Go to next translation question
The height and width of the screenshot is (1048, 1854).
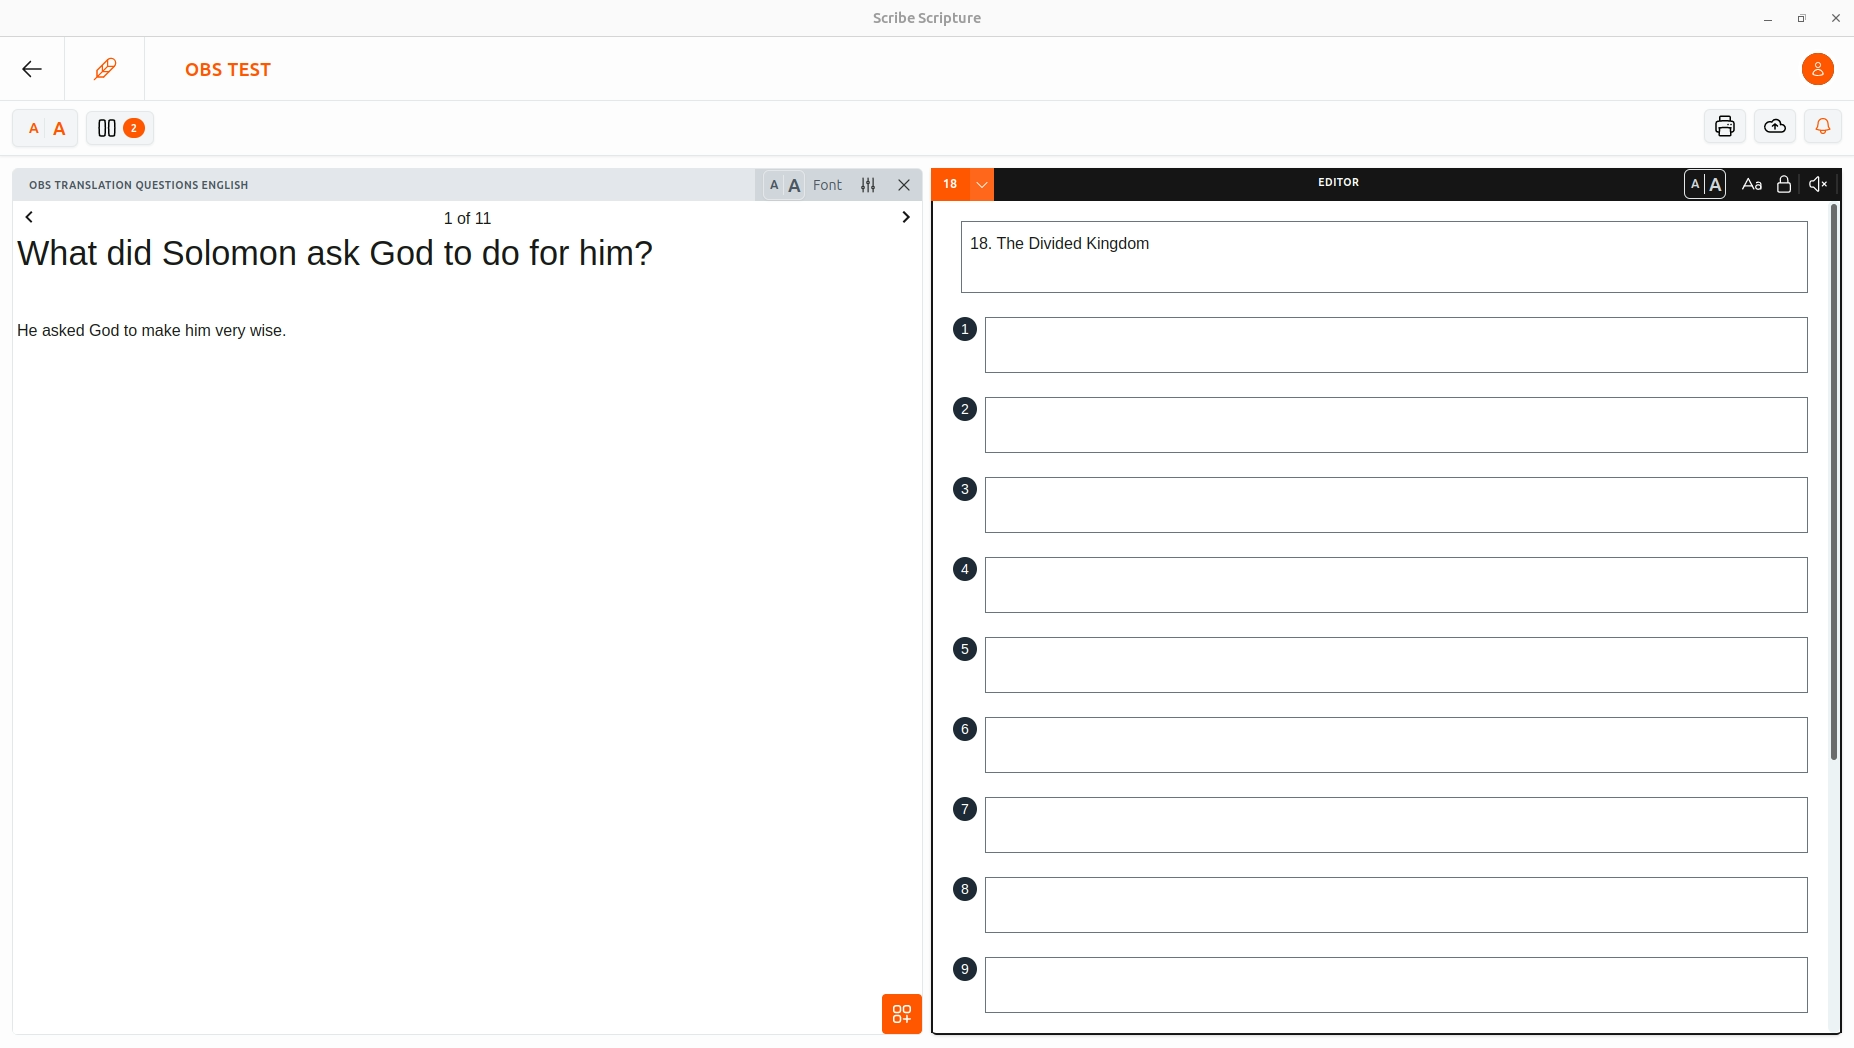pos(905,217)
